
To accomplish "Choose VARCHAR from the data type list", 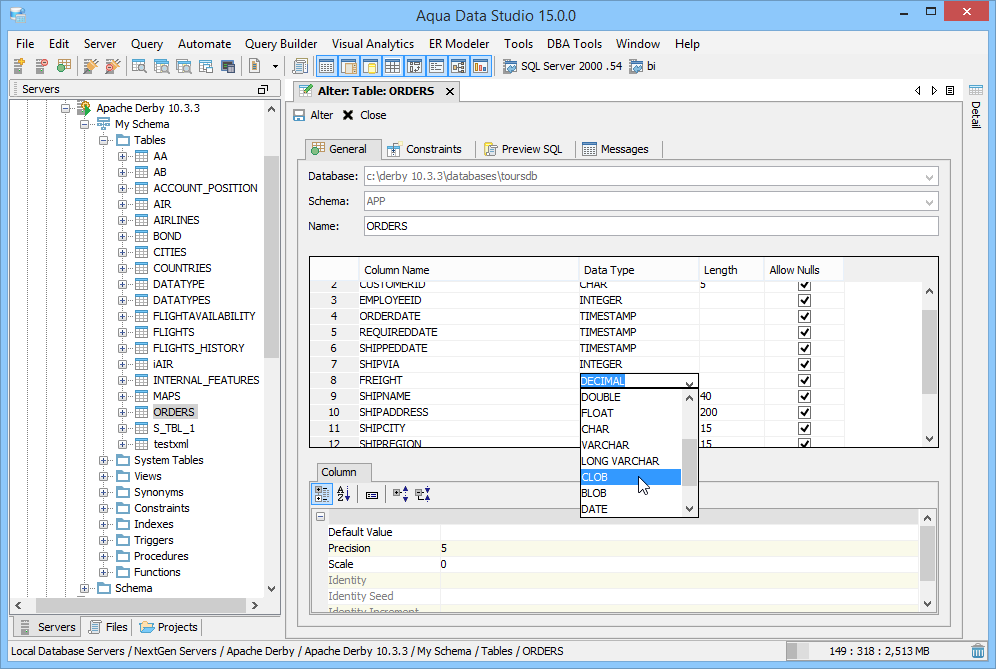I will click(x=631, y=445).
